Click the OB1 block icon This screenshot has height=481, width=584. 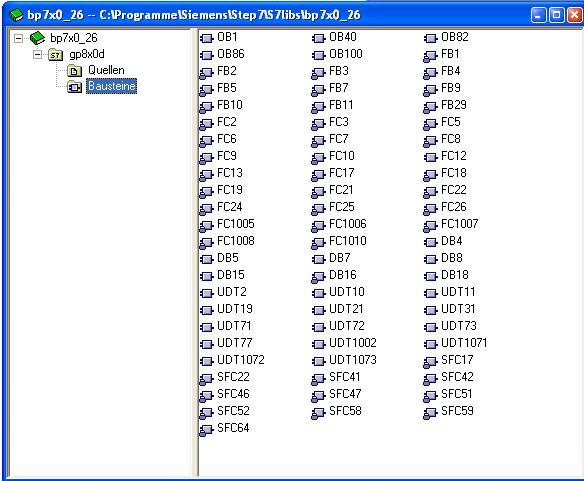pos(206,38)
